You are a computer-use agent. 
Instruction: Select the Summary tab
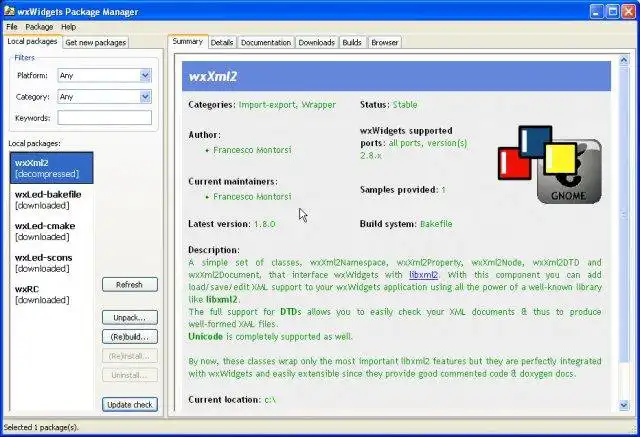[x=187, y=42]
